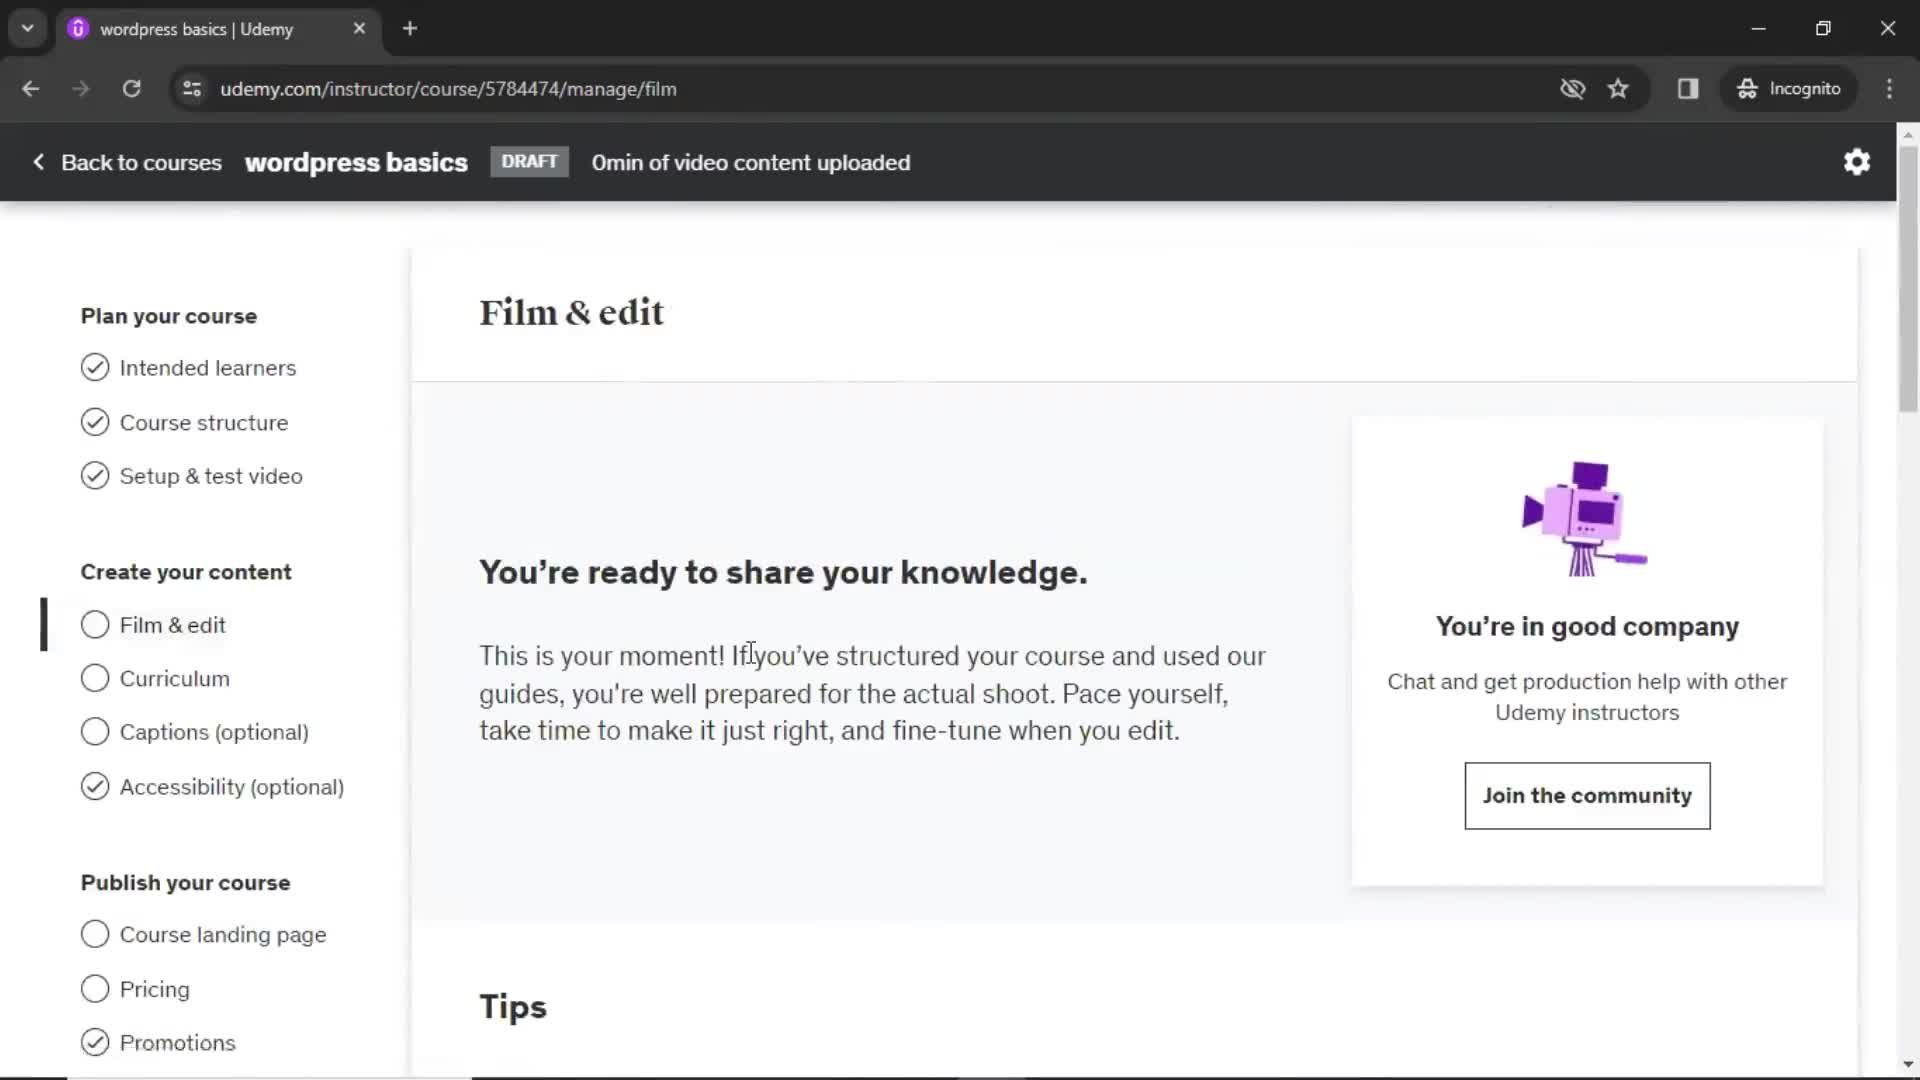Image resolution: width=1920 pixels, height=1080 pixels.
Task: Expand the Film and edit section
Action: (x=171, y=624)
